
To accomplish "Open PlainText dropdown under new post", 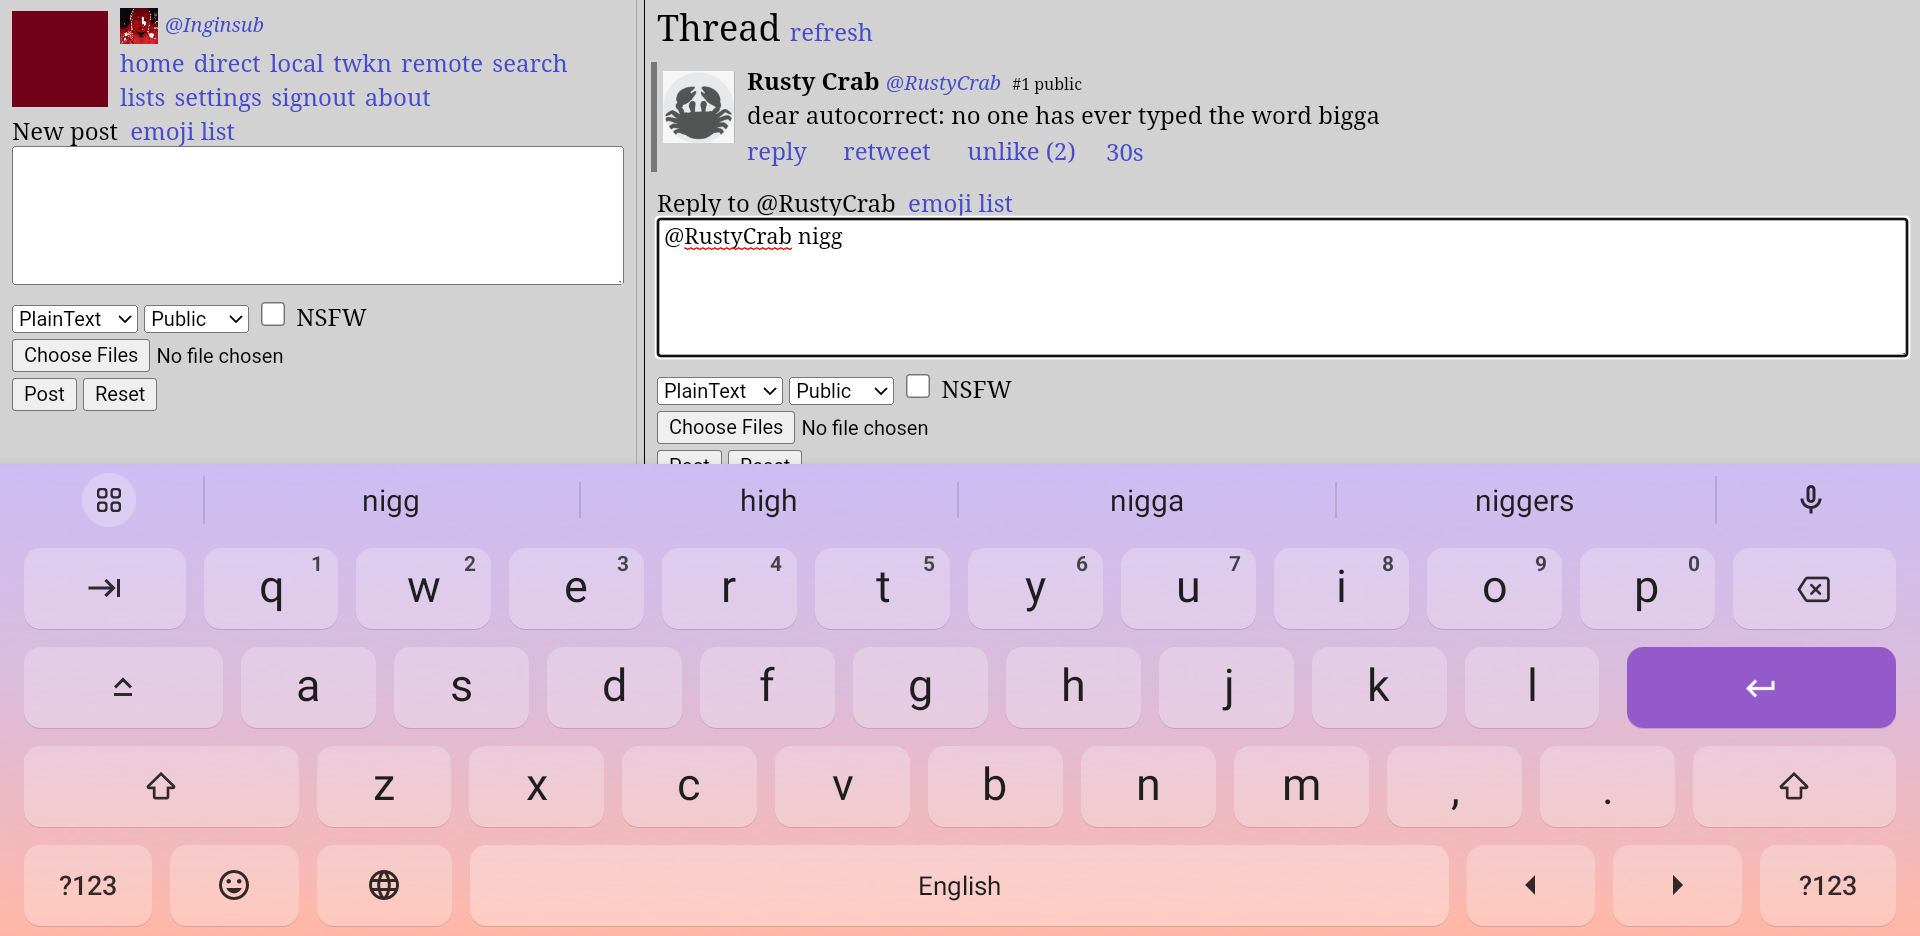I will click(75, 319).
